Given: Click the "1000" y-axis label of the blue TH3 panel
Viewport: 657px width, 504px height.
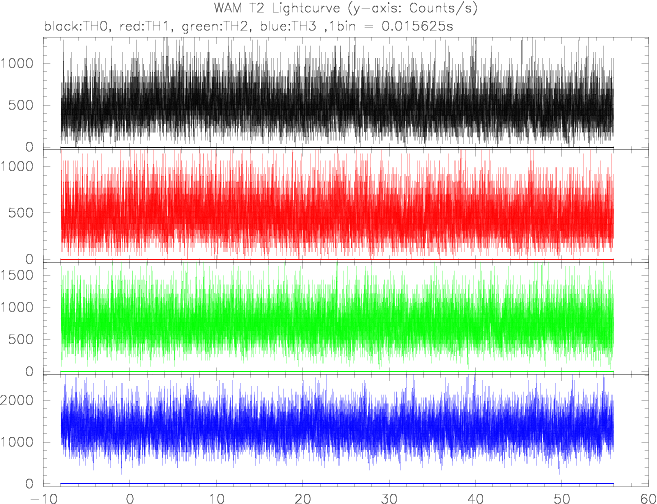Looking at the screenshot, I should (x=18, y=442).
